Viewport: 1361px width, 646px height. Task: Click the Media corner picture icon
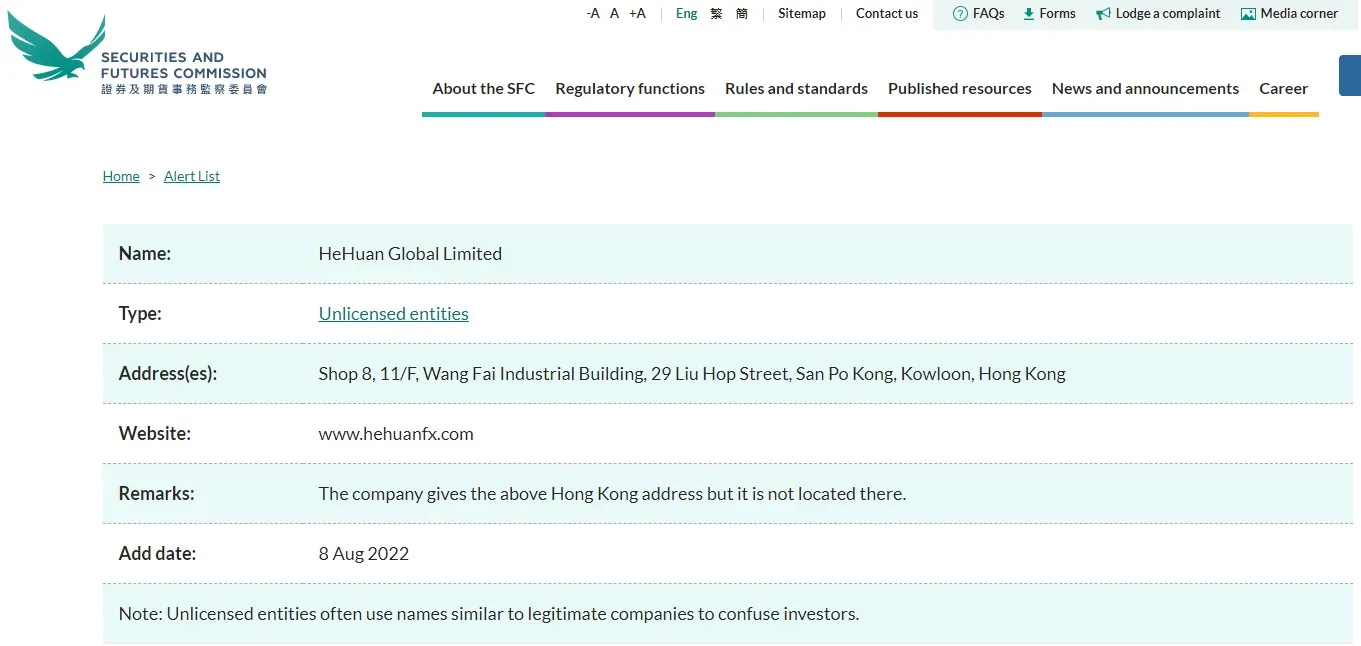[x=1248, y=14]
